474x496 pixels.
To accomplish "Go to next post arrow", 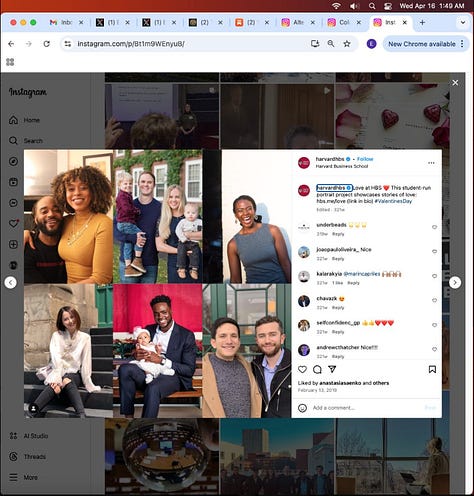I will [455, 283].
